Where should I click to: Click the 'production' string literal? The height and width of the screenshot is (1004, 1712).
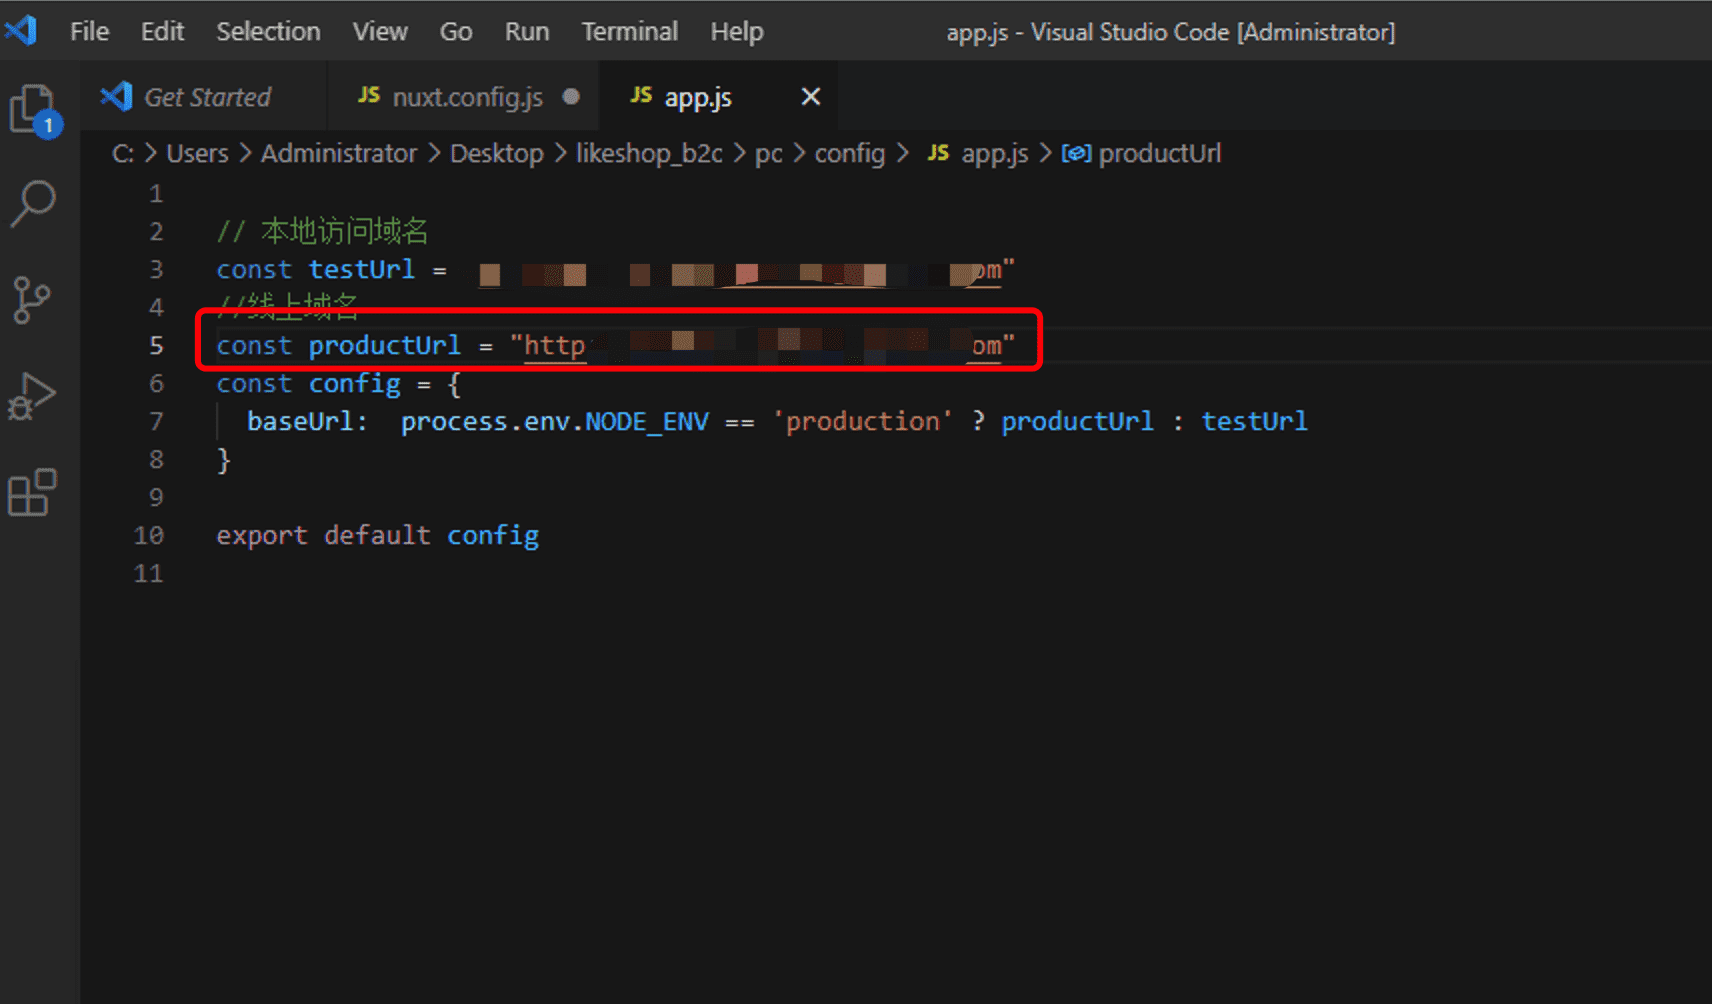click(x=862, y=422)
